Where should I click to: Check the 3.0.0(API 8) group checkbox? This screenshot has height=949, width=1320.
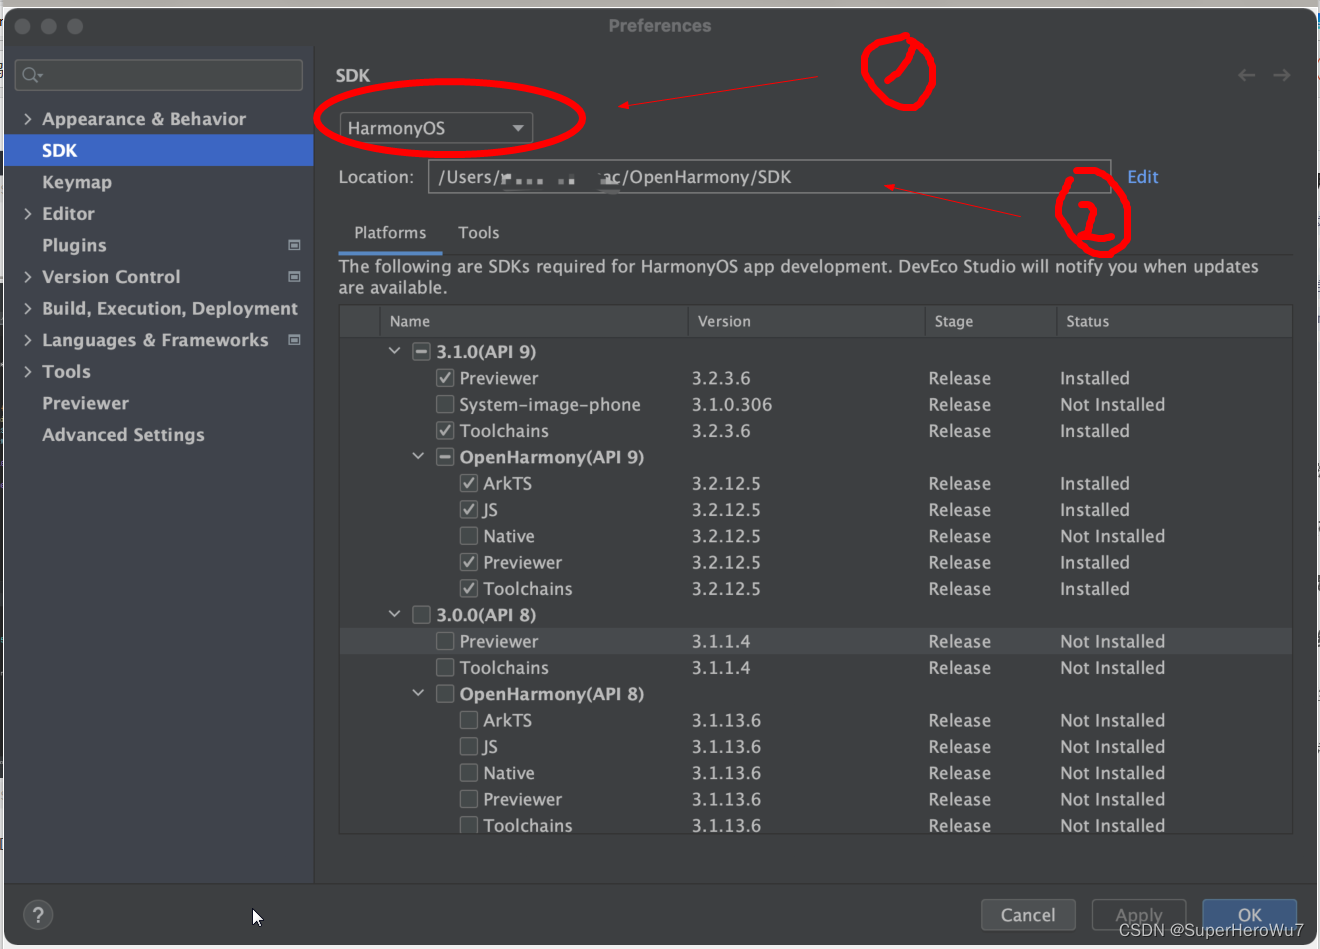(x=421, y=615)
